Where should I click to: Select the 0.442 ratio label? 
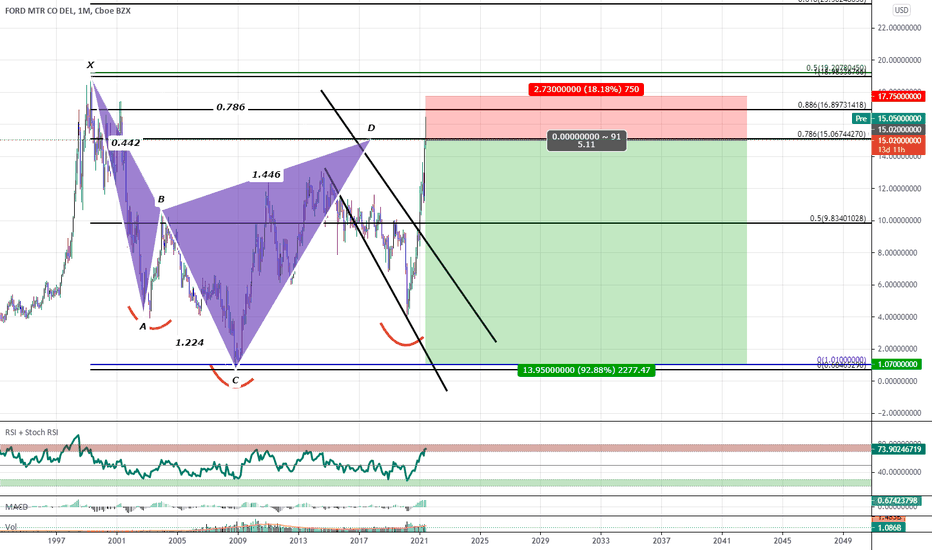tap(125, 143)
